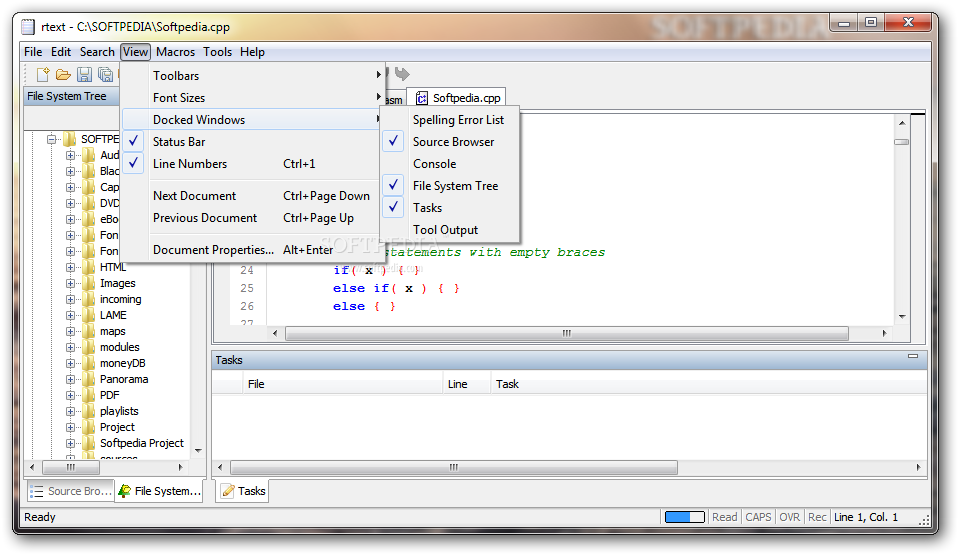Image resolution: width=959 pixels, height=555 pixels.
Task: Click the Source Browser tab list icon
Action: [x=37, y=491]
